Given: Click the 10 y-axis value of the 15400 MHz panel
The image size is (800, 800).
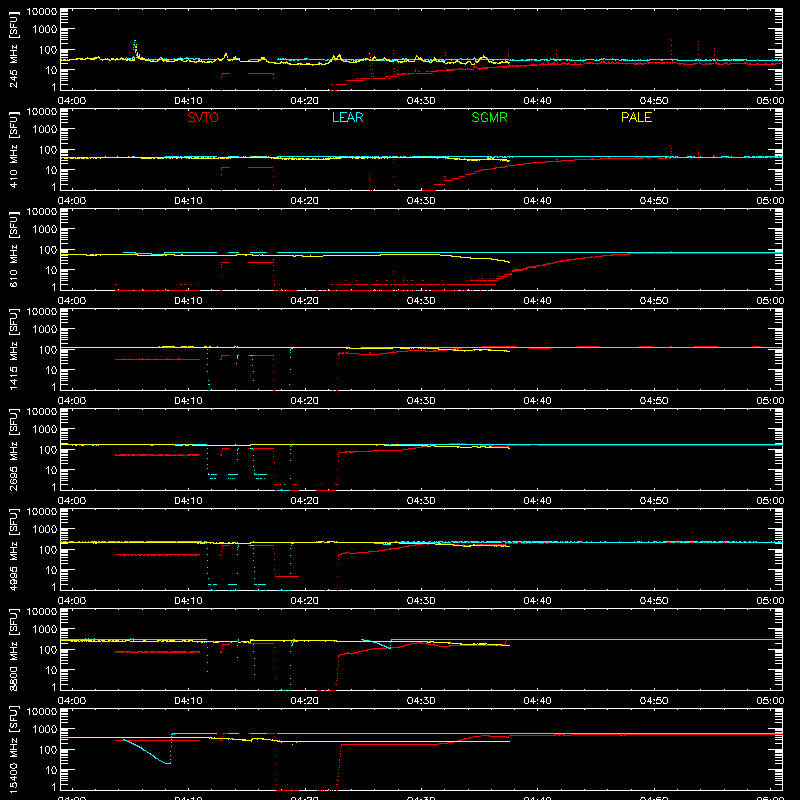Looking at the screenshot, I should 51,770.
